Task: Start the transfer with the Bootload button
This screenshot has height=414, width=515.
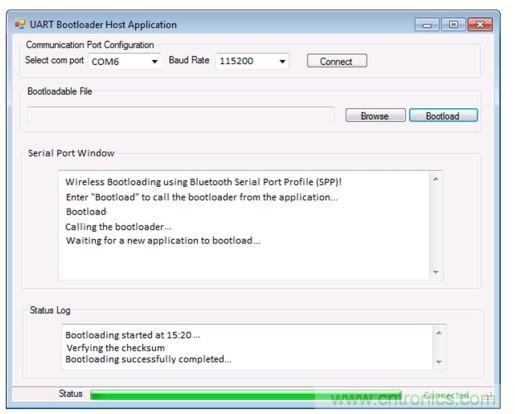Action: pyautogui.click(x=443, y=115)
